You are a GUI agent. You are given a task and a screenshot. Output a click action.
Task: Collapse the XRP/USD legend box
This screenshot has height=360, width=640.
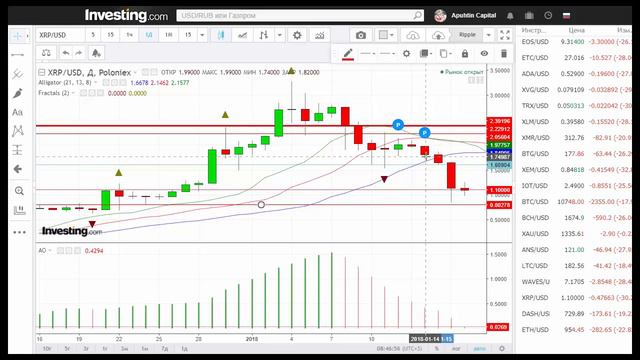(41, 72)
